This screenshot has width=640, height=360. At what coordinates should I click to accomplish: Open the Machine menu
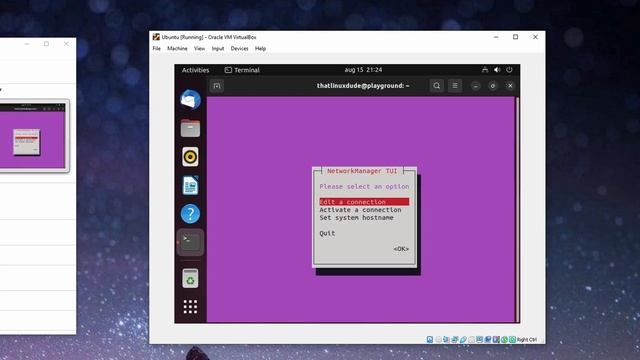tap(177, 48)
